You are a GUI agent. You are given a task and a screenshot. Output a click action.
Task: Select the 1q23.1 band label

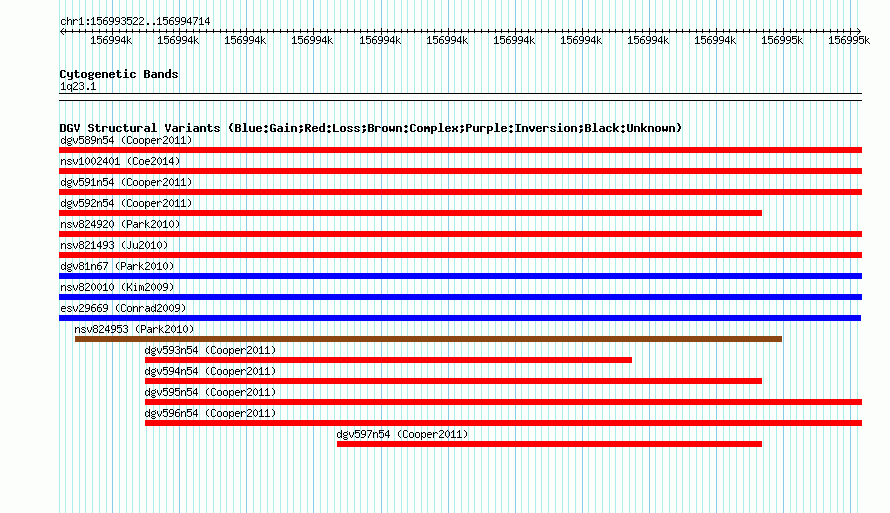[78, 86]
